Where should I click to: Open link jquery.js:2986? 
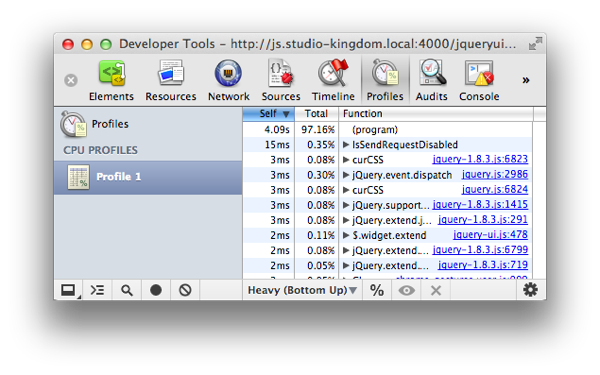[495, 174]
